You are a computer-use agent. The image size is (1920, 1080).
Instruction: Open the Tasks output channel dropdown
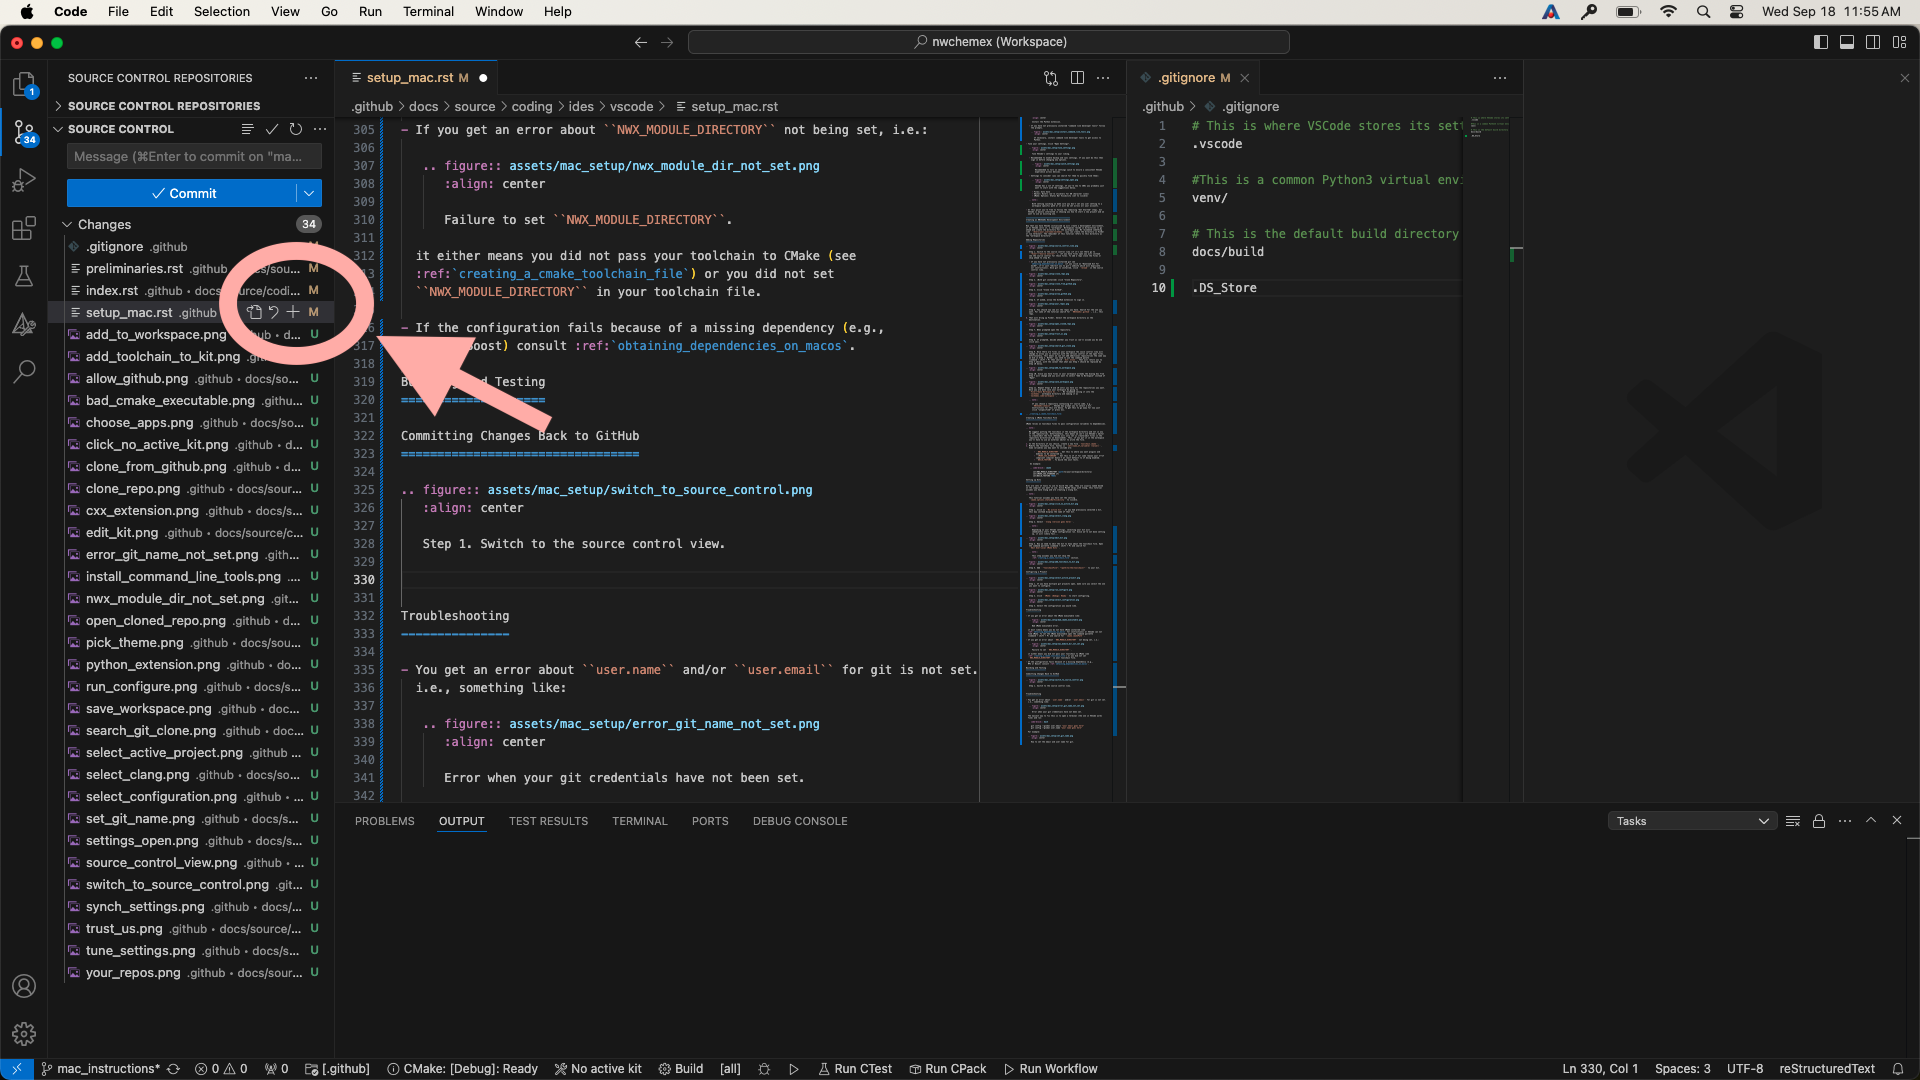click(1692, 821)
